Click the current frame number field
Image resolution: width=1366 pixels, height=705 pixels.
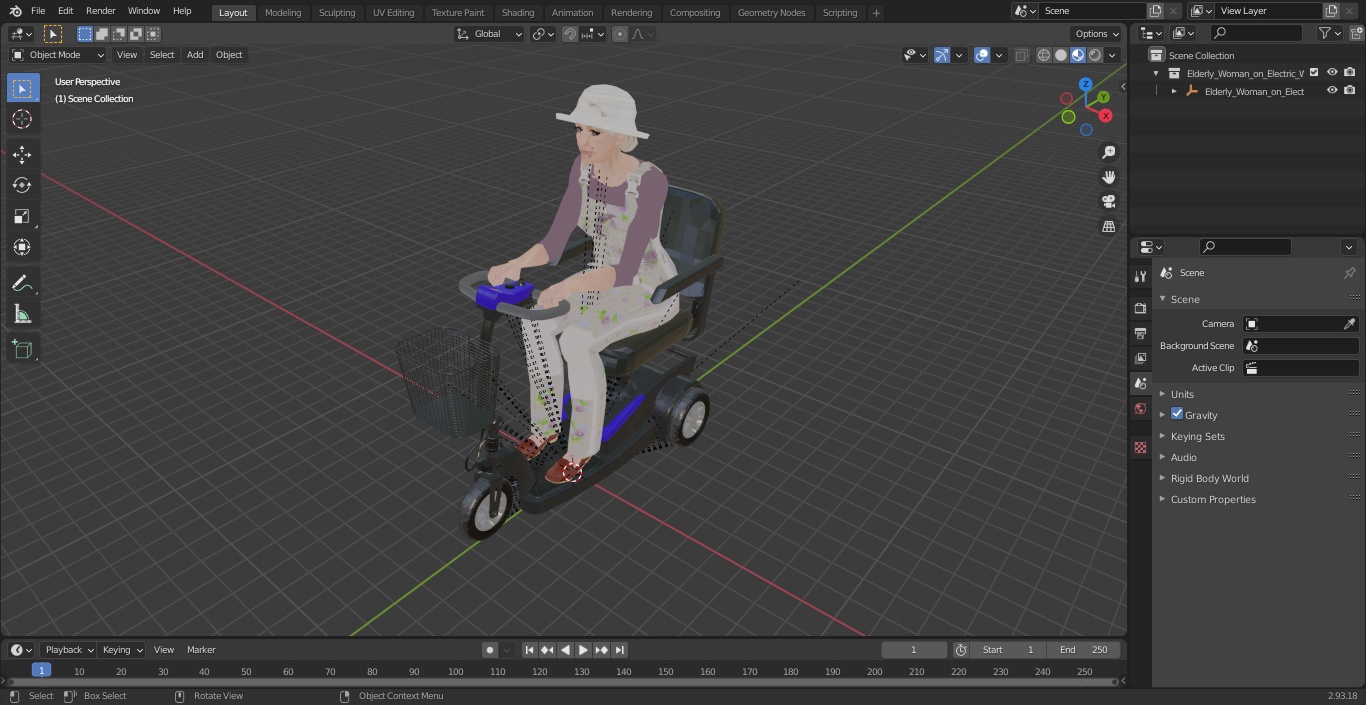tap(913, 650)
